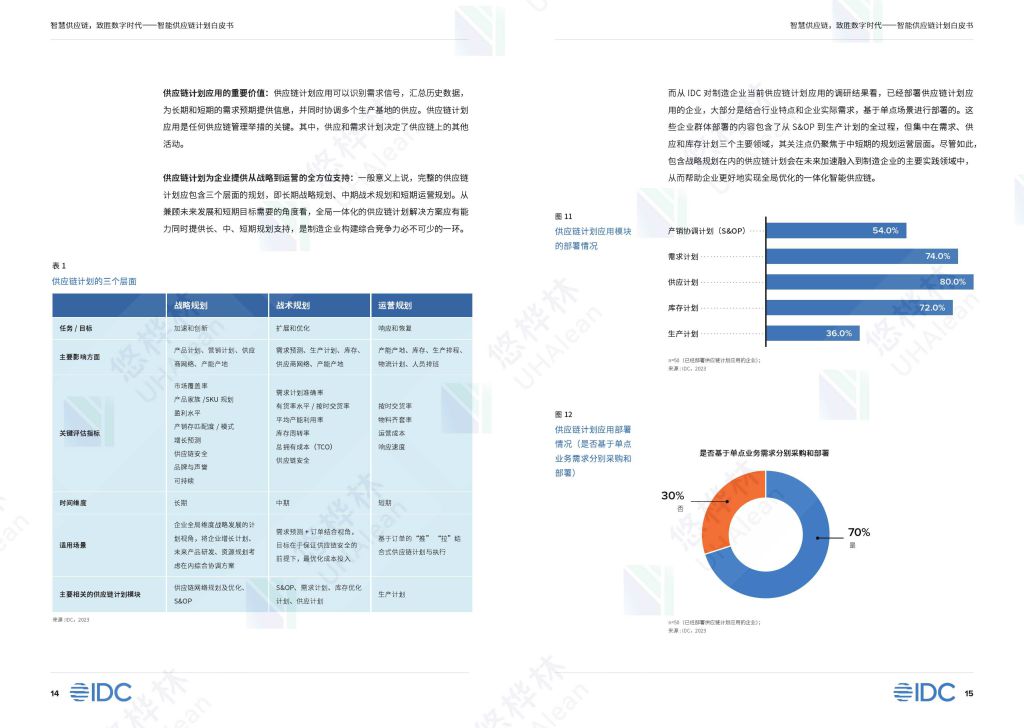
Task: Click 运营成本 in the operations column
Action: point(391,434)
